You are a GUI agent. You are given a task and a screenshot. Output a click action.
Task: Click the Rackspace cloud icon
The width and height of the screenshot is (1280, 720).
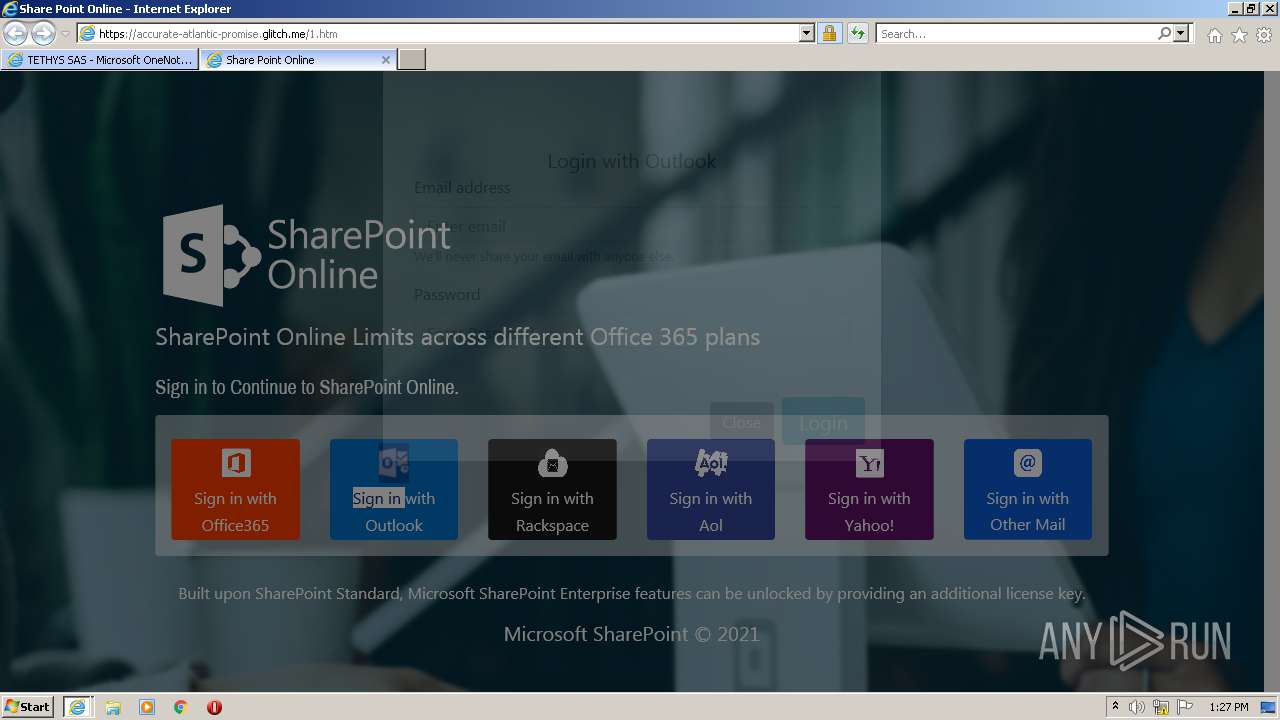(553, 463)
